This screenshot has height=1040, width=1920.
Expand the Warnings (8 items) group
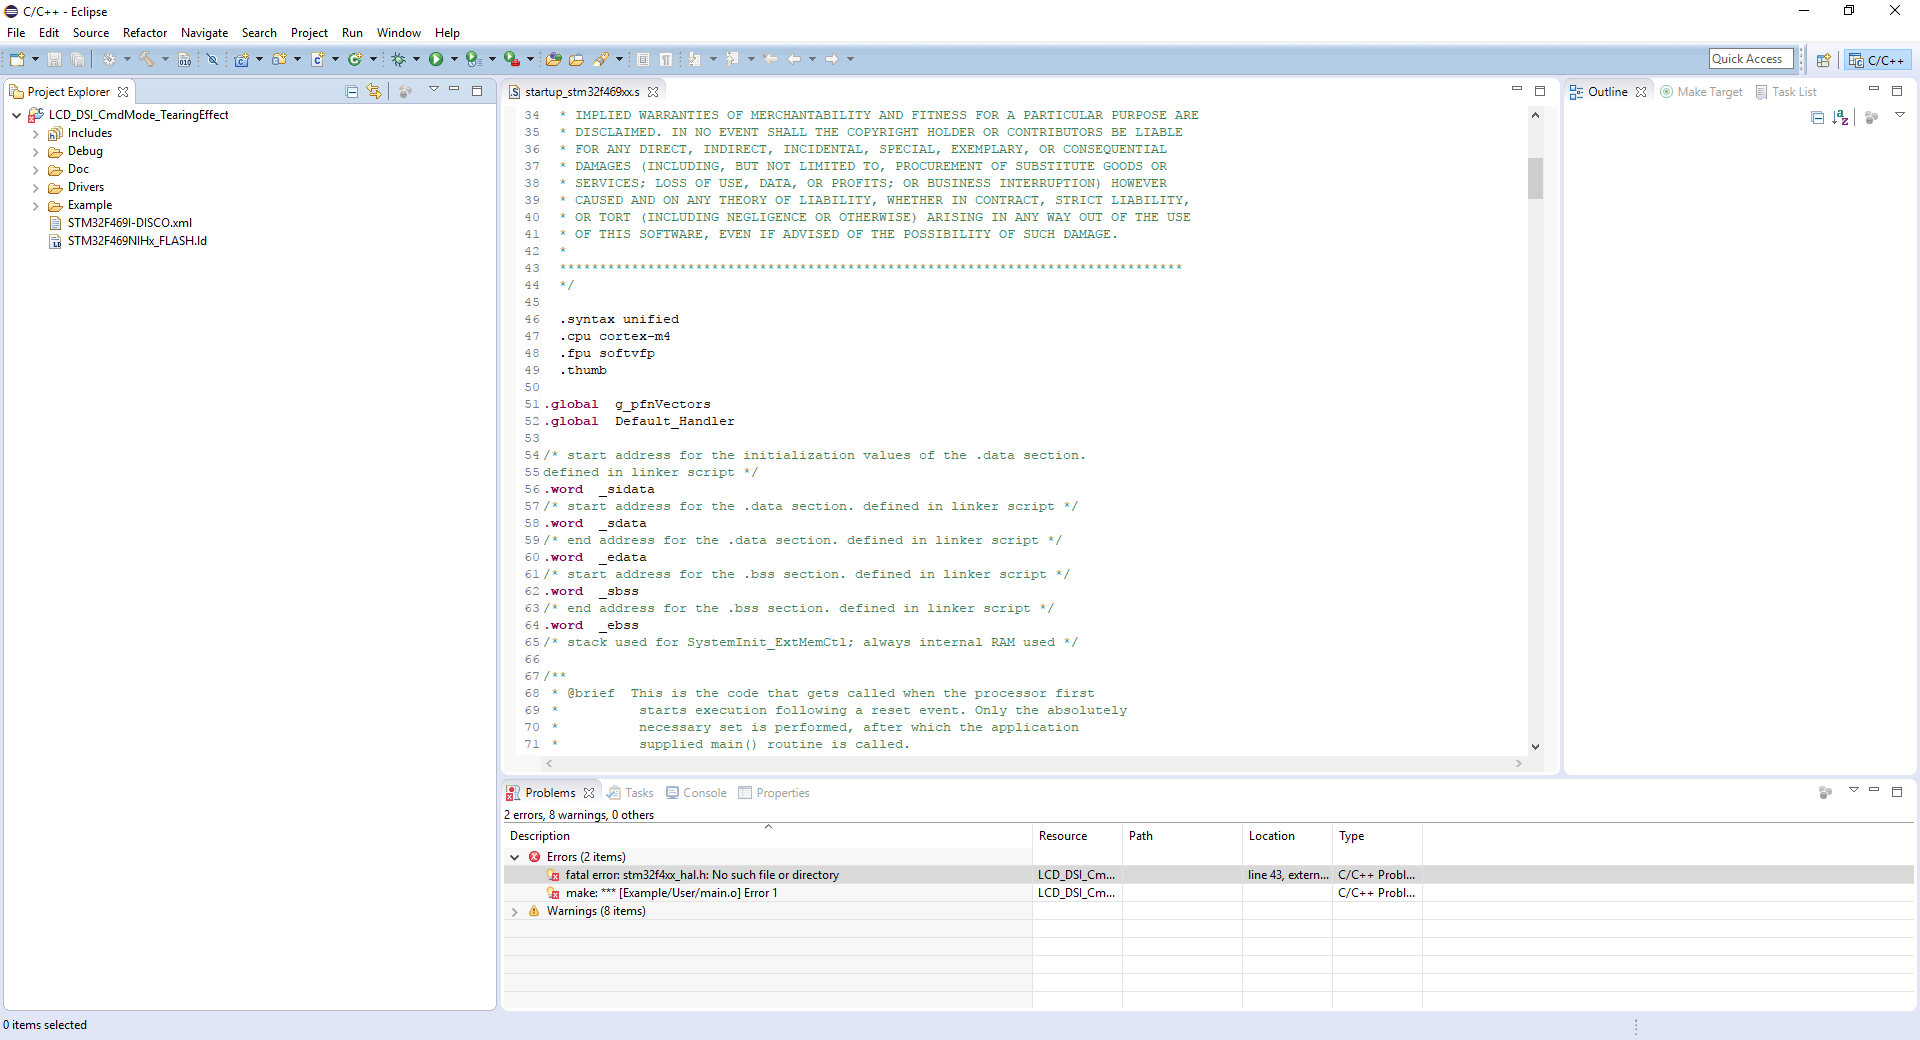pos(515,912)
